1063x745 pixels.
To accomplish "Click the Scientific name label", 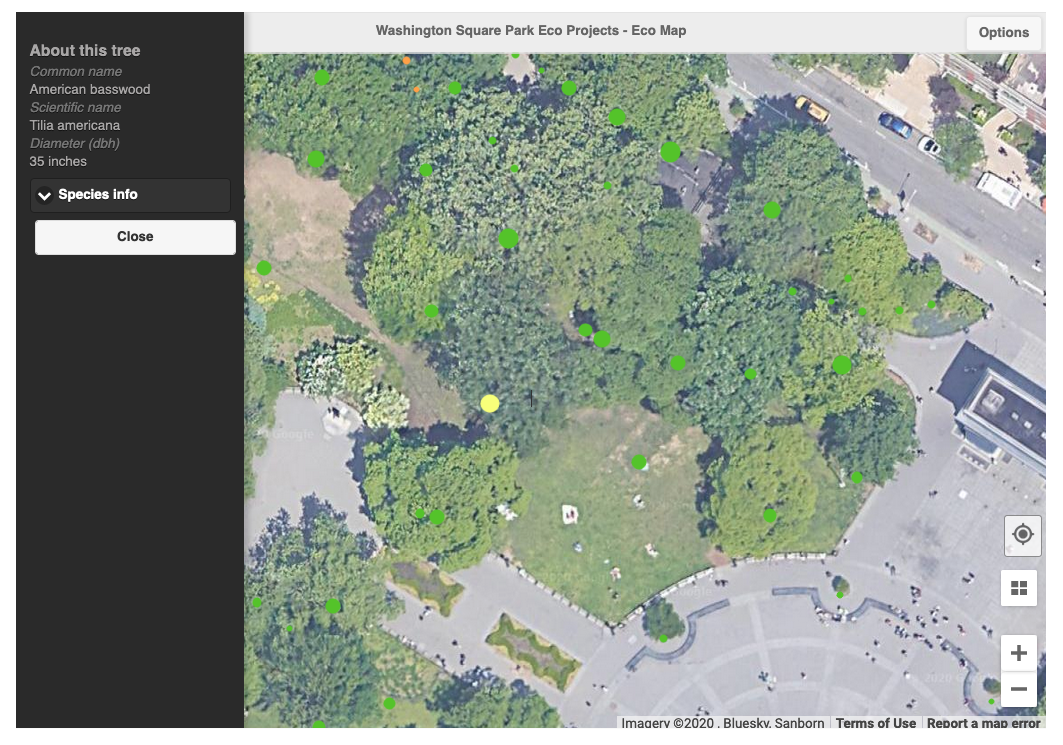I will pyautogui.click(x=75, y=107).
